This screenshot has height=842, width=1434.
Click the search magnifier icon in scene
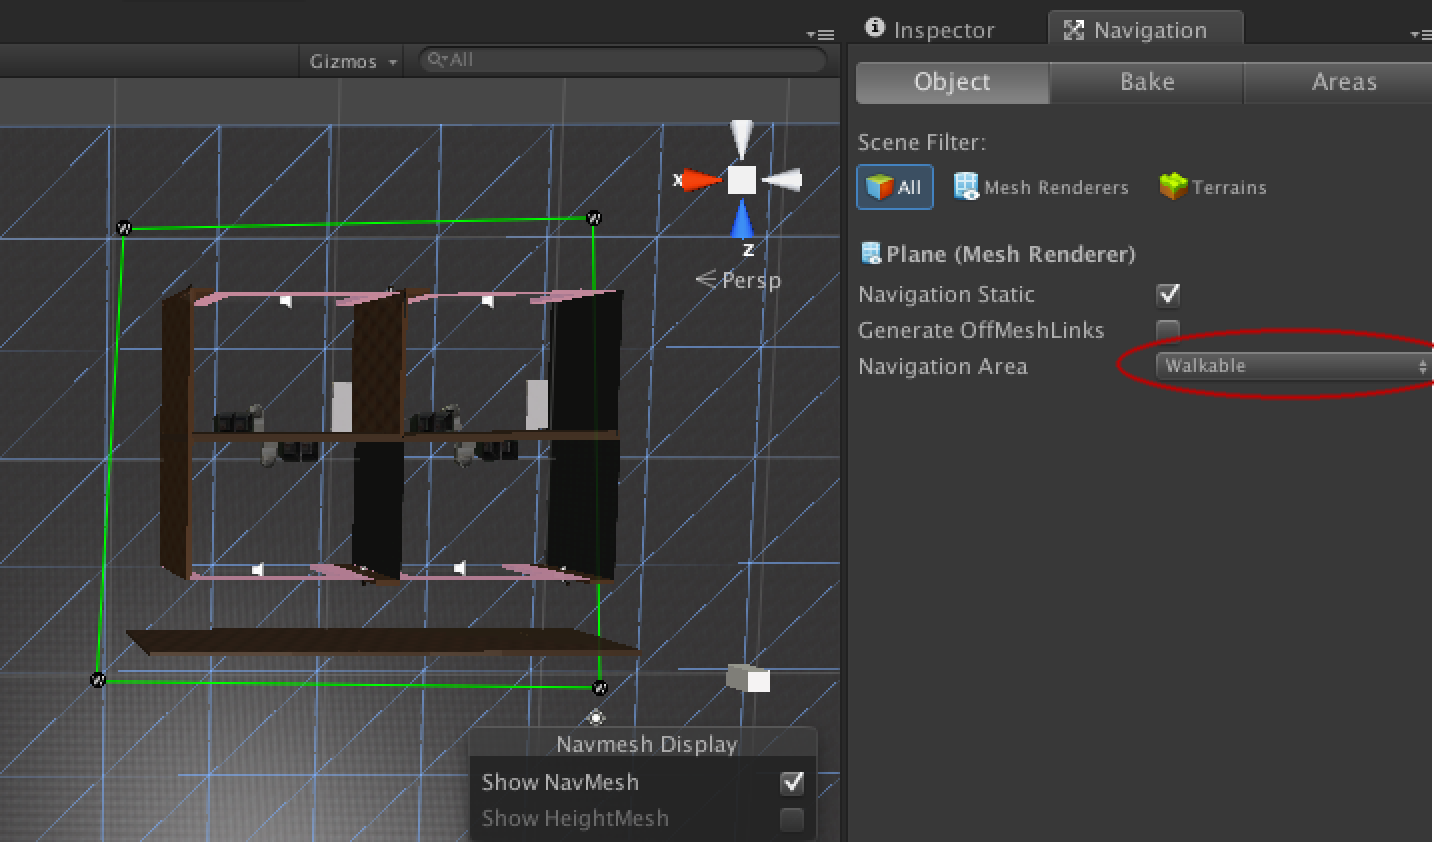click(436, 60)
